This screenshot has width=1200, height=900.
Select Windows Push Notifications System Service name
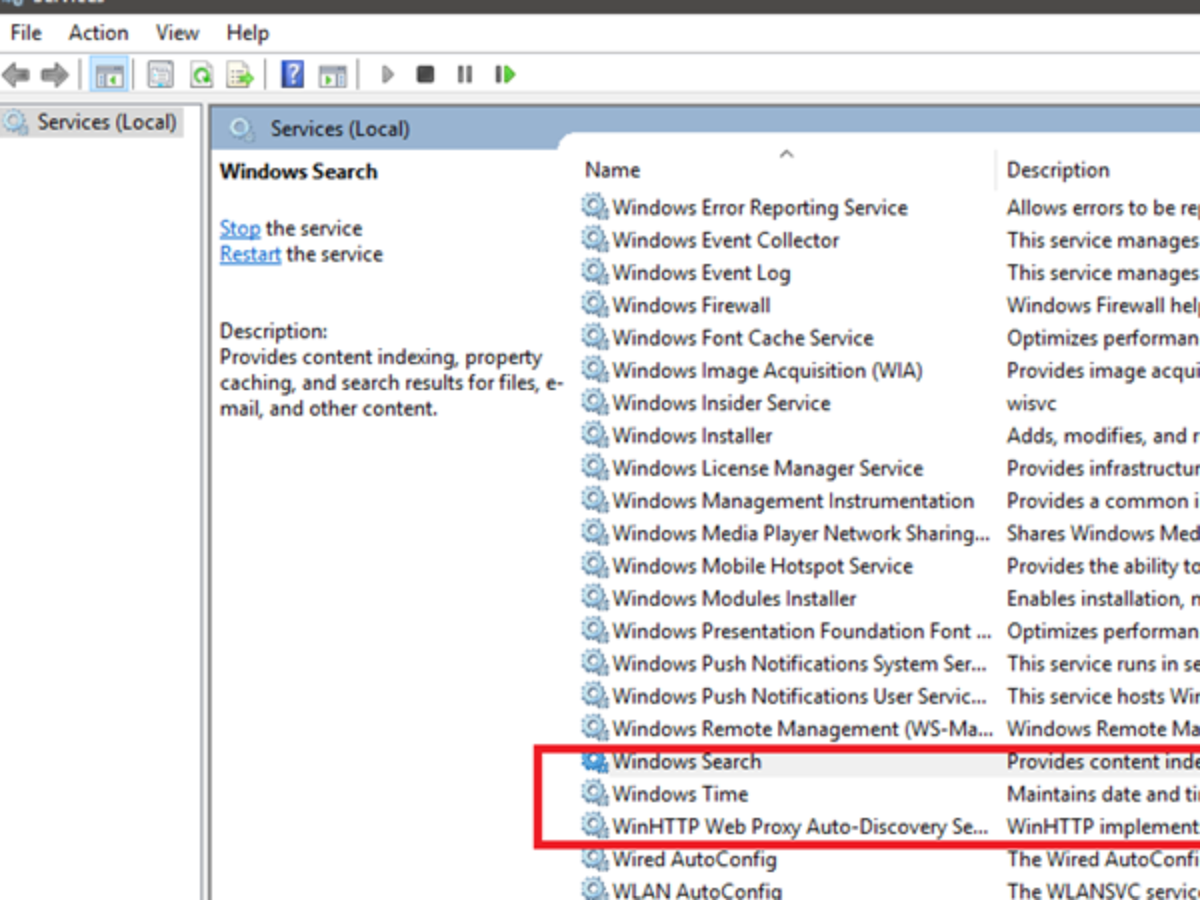click(800, 663)
